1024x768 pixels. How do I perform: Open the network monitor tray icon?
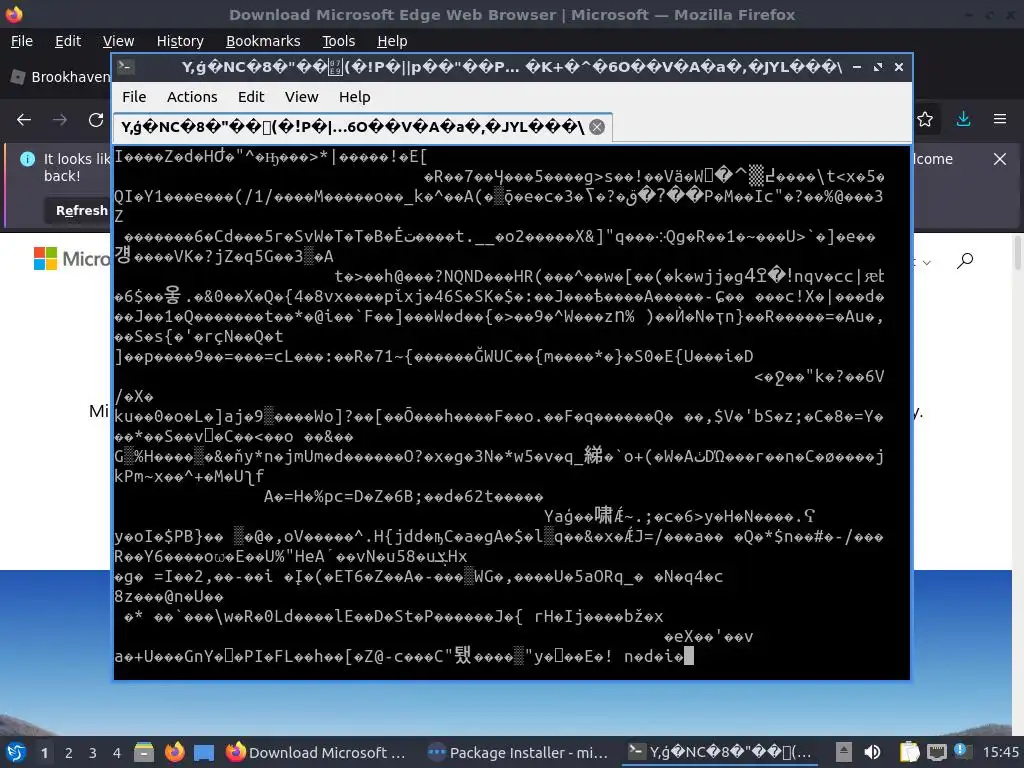[936, 752]
